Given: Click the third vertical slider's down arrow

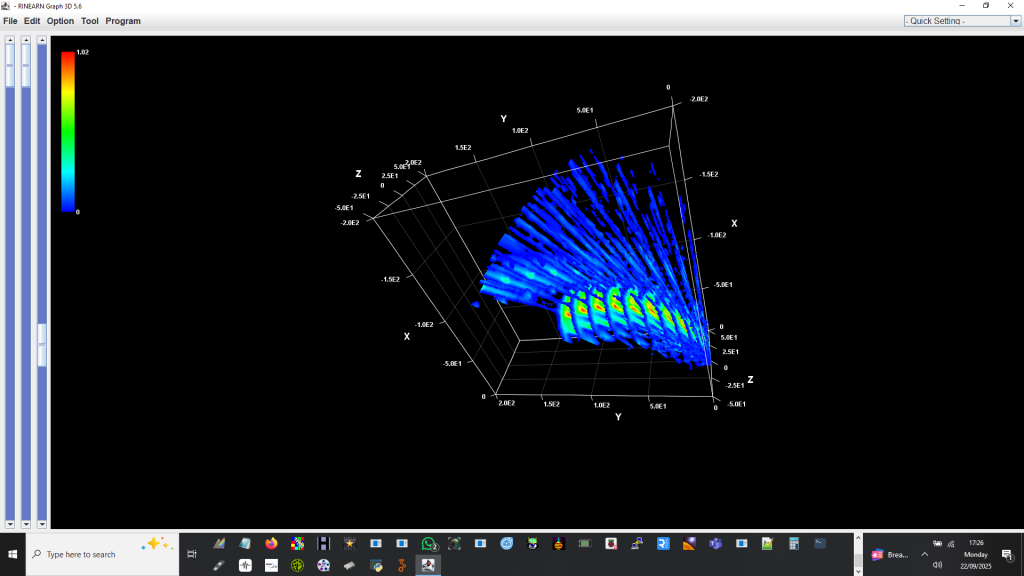Looking at the screenshot, I should click(x=42, y=523).
